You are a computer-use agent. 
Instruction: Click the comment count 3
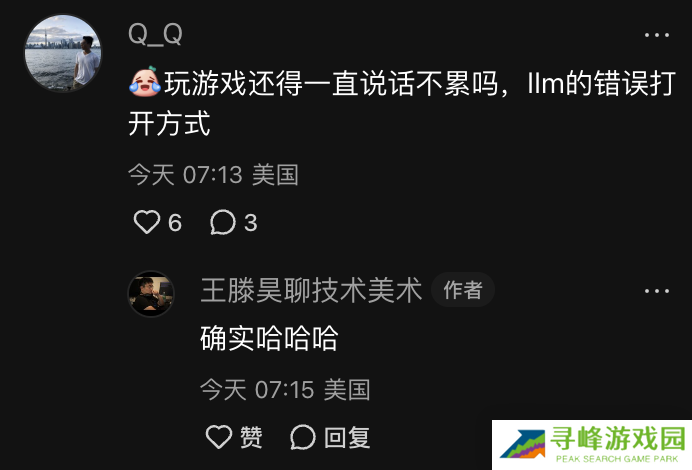(x=251, y=222)
